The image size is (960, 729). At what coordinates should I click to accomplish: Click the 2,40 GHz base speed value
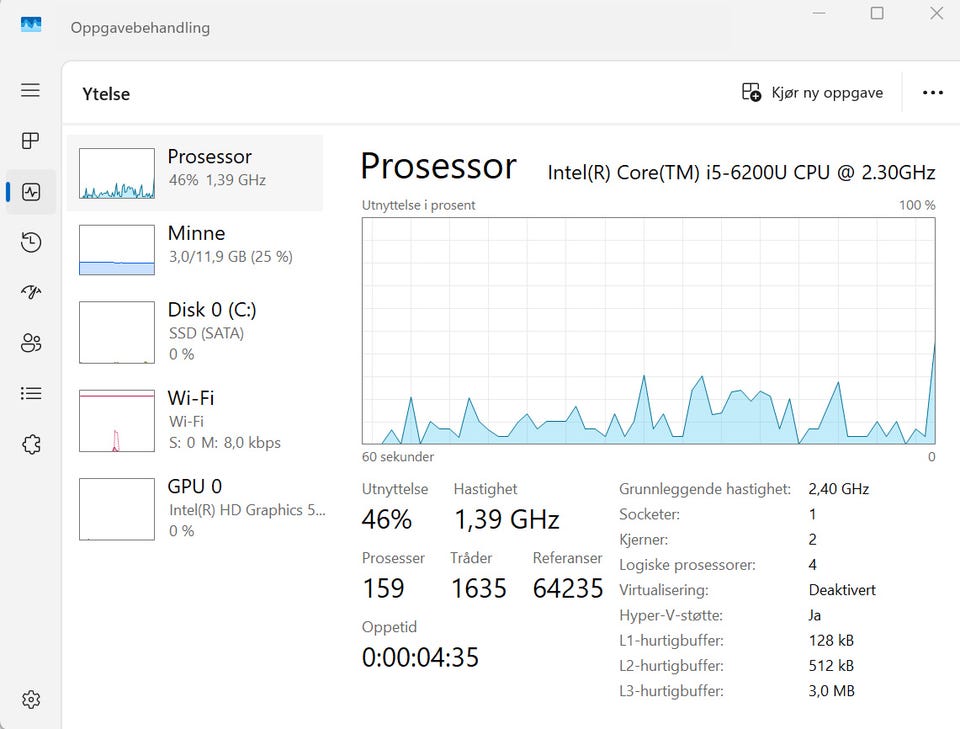[839, 489]
